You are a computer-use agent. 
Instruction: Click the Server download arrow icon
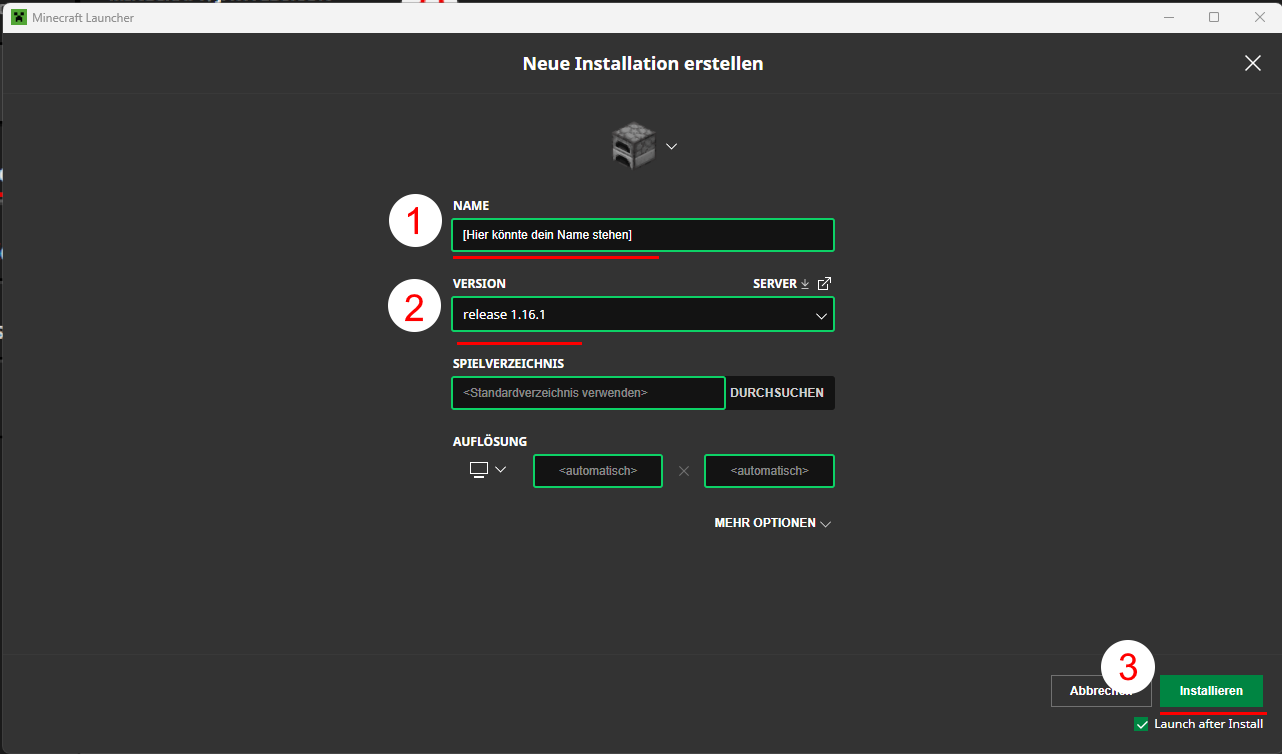(x=805, y=284)
